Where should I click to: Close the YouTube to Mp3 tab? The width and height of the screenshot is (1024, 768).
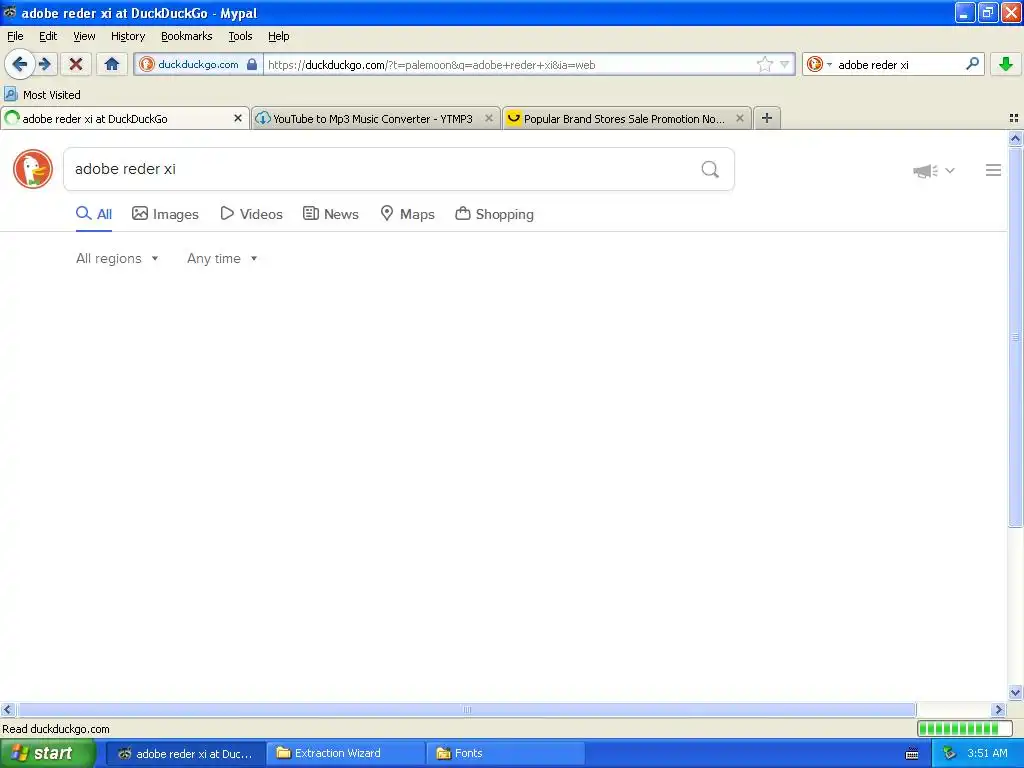click(x=488, y=118)
